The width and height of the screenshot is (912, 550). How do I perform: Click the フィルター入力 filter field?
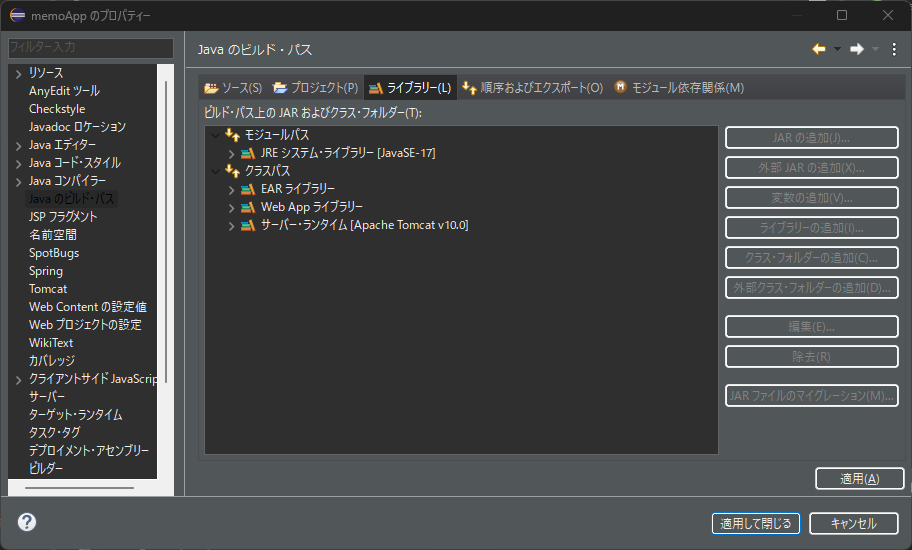pos(91,48)
